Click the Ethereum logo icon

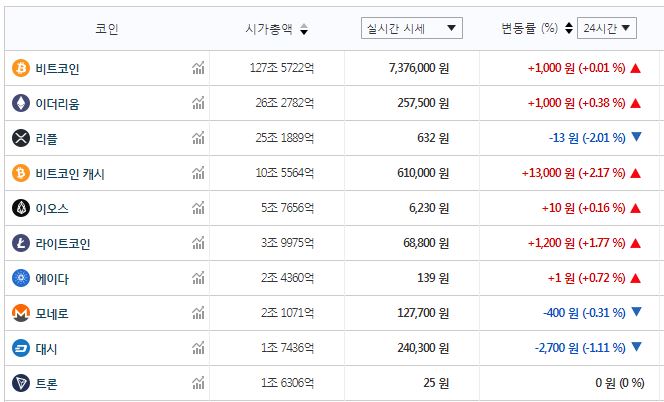20,103
